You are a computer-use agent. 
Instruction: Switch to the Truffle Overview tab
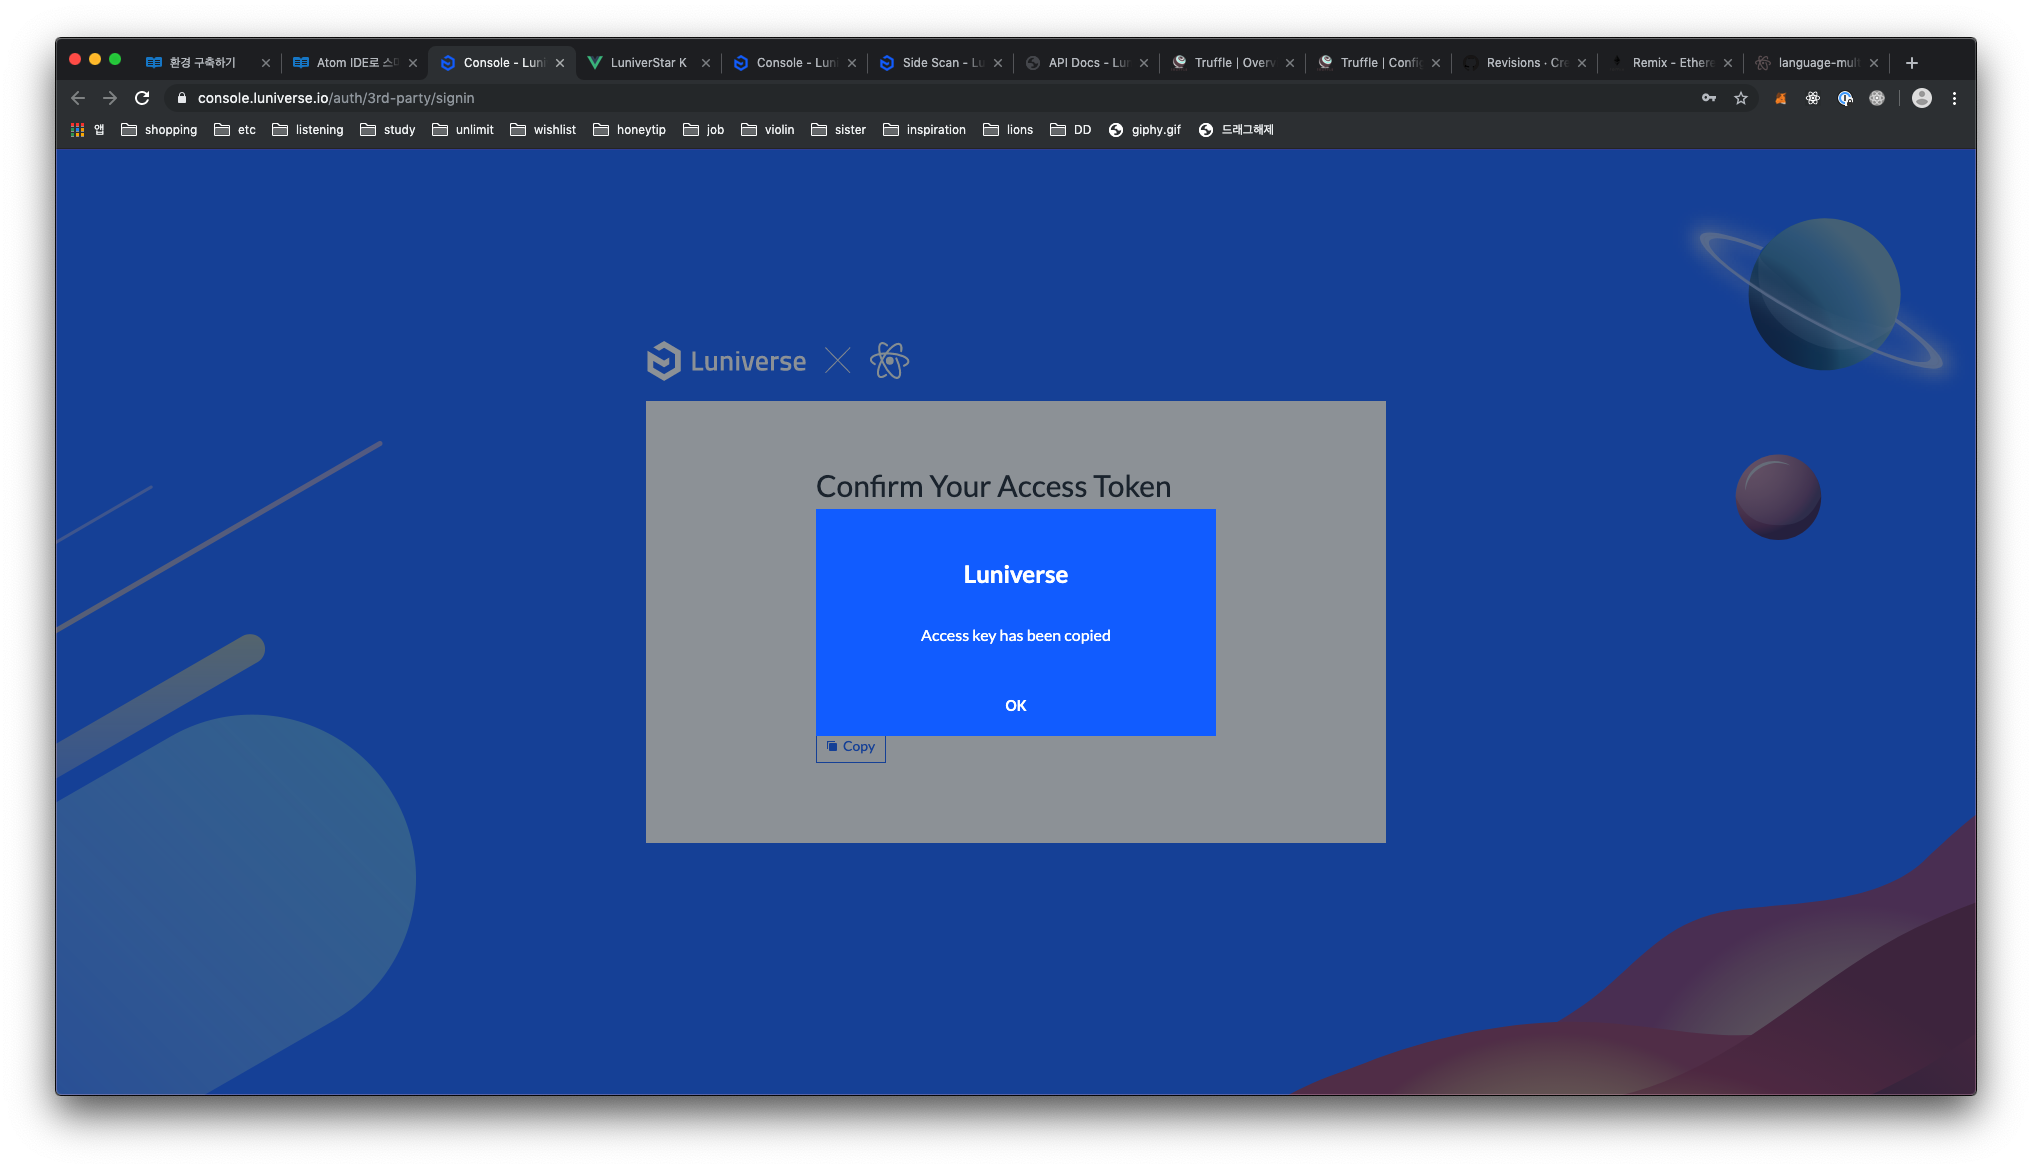1234,63
